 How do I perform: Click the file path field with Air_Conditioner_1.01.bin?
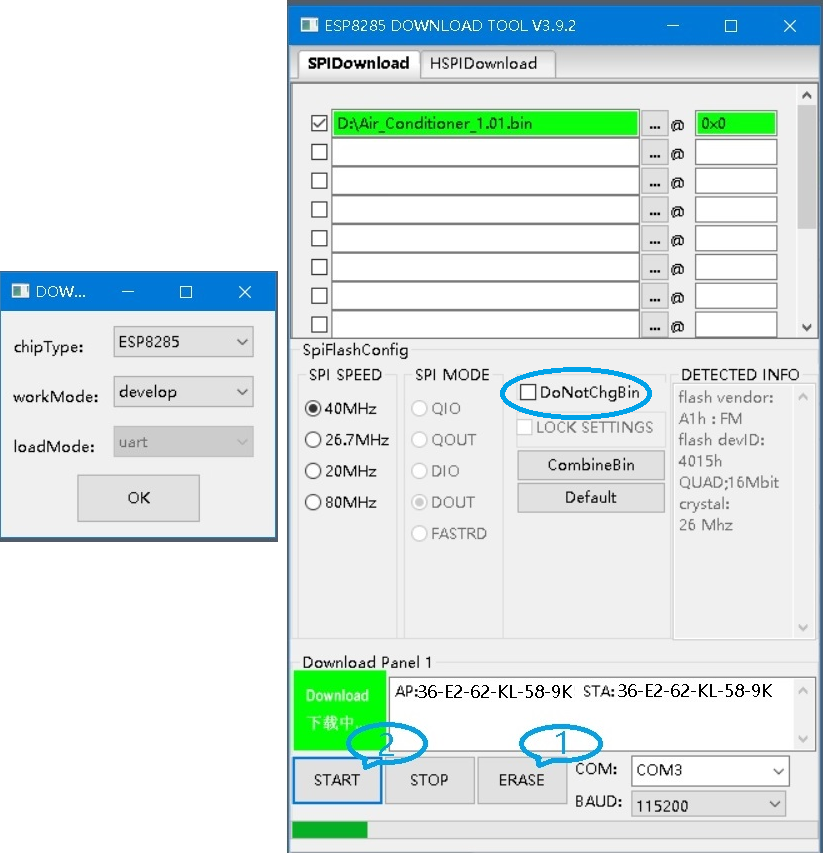tap(485, 123)
